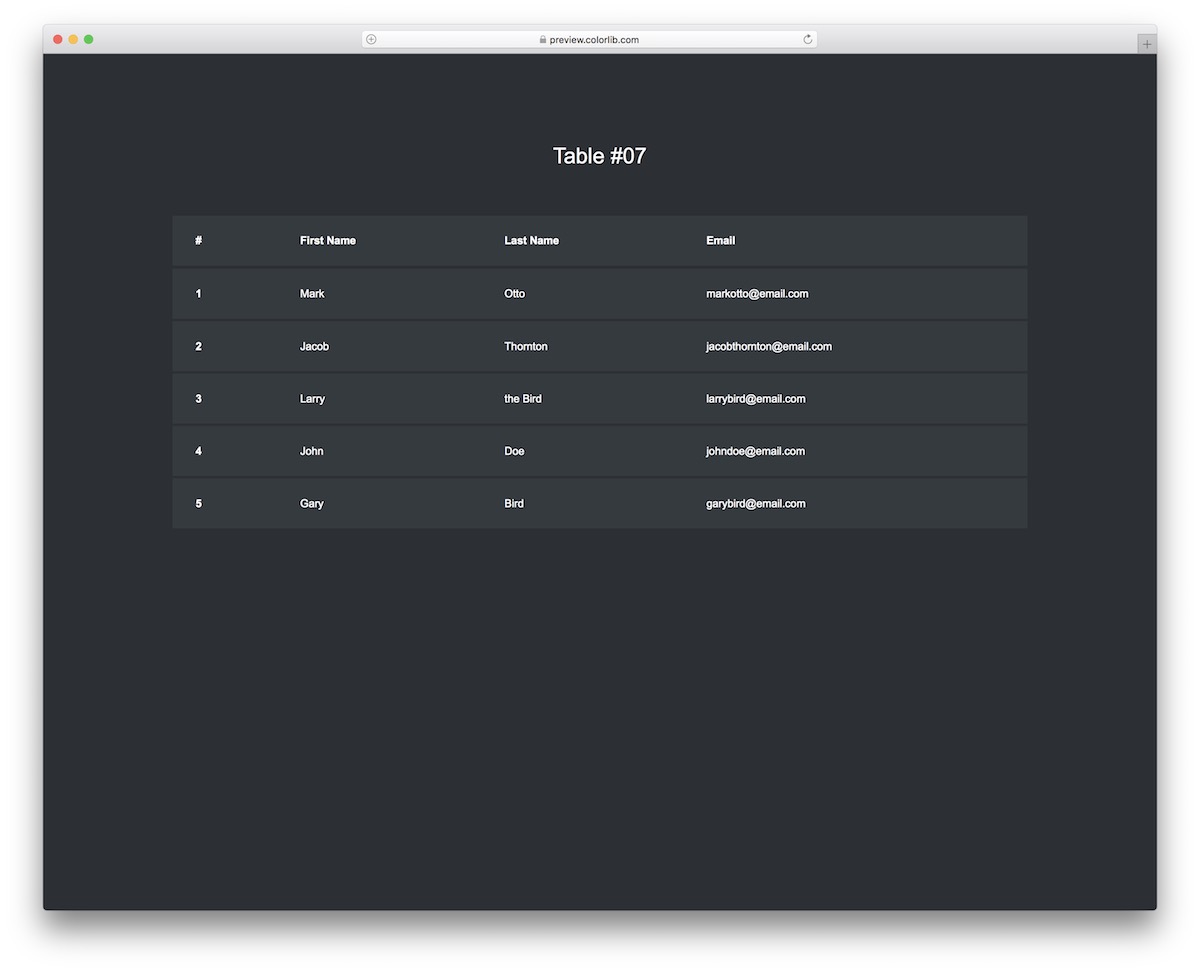
Task: Click johndoe@email.com email address
Action: 755,451
